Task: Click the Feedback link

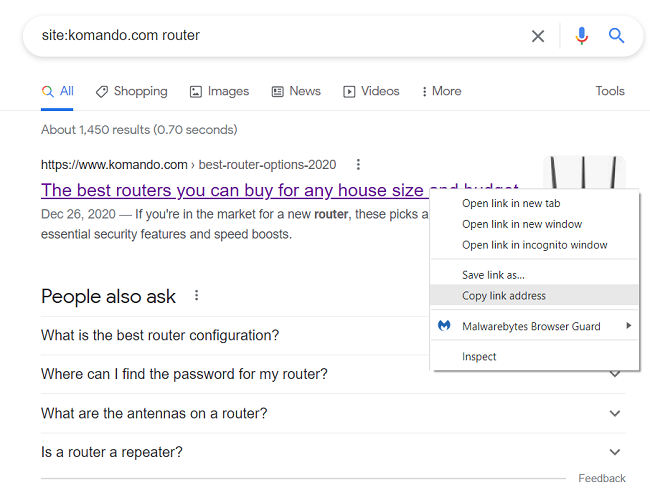Action: pyautogui.click(x=601, y=478)
